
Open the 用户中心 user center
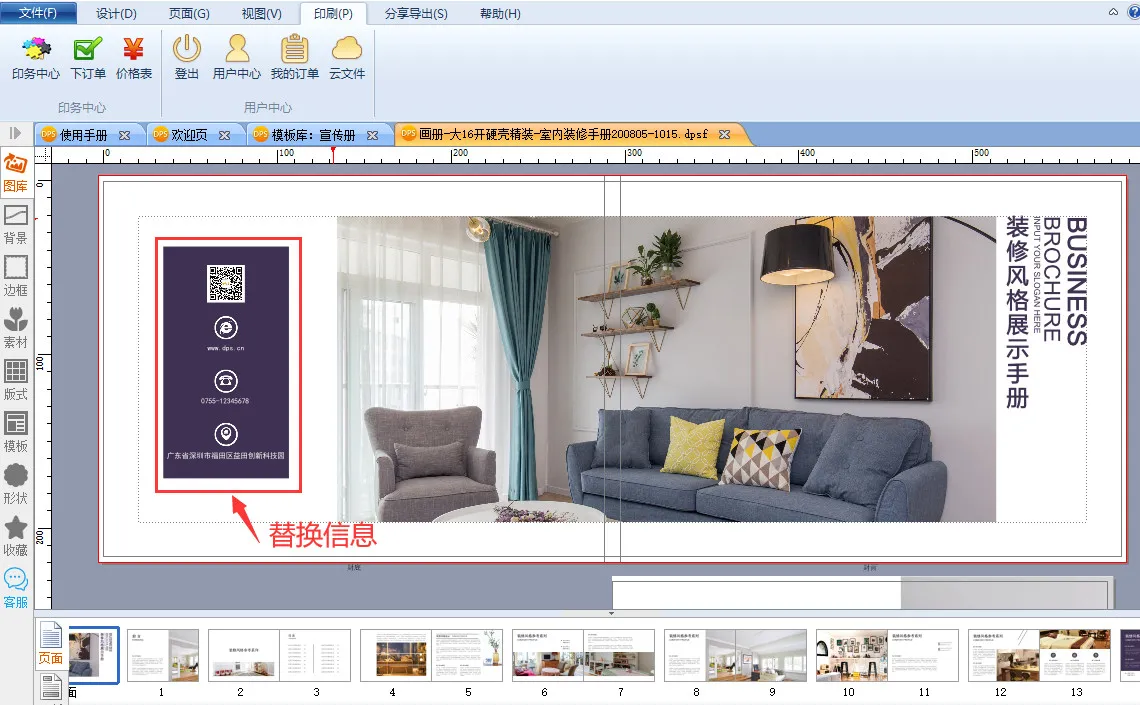pyautogui.click(x=237, y=58)
